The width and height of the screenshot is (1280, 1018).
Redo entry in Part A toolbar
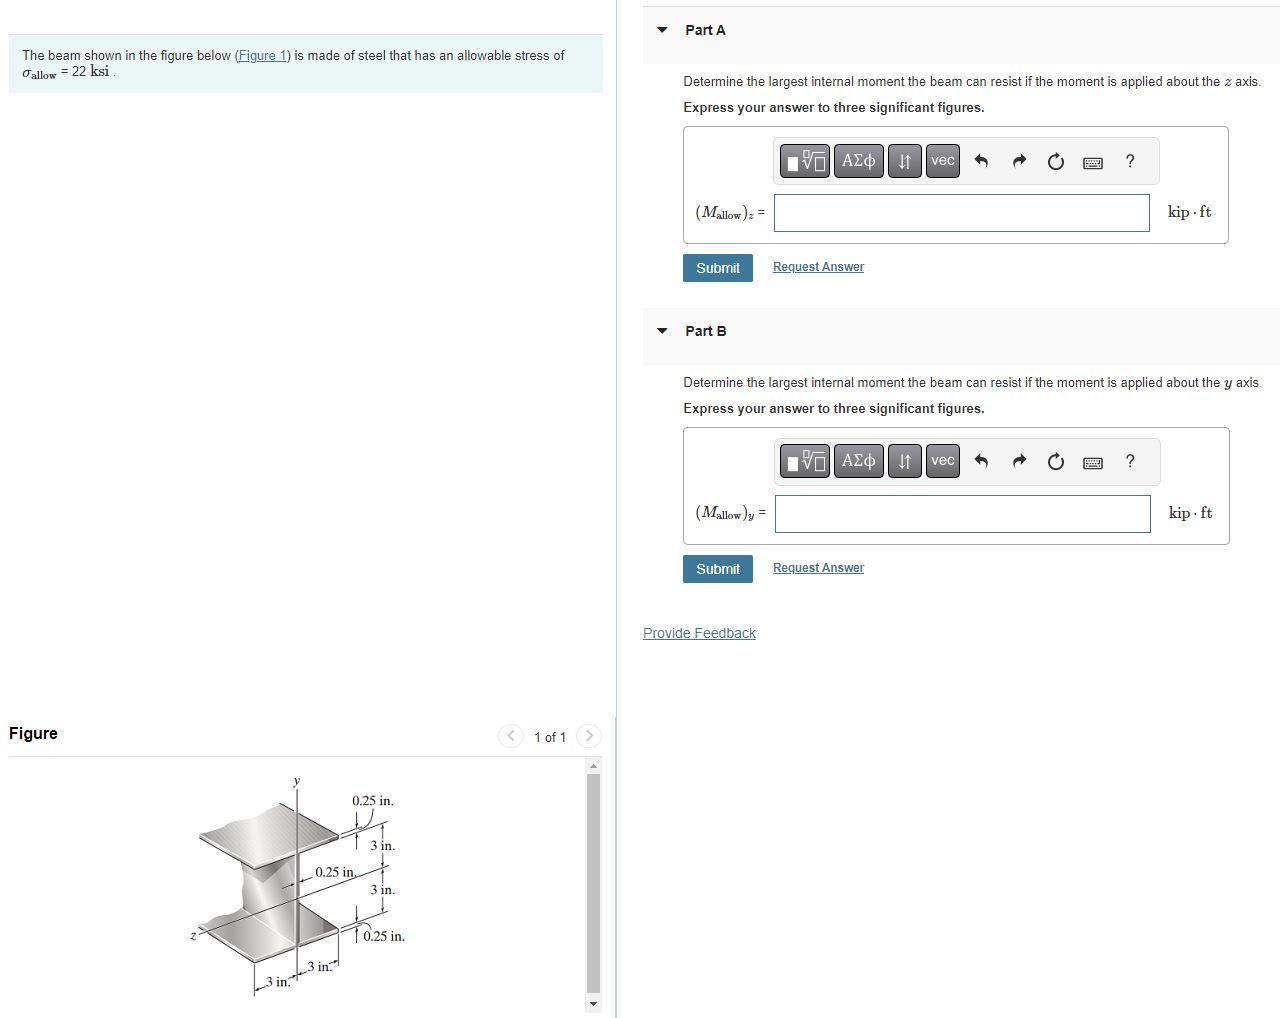(1019, 161)
